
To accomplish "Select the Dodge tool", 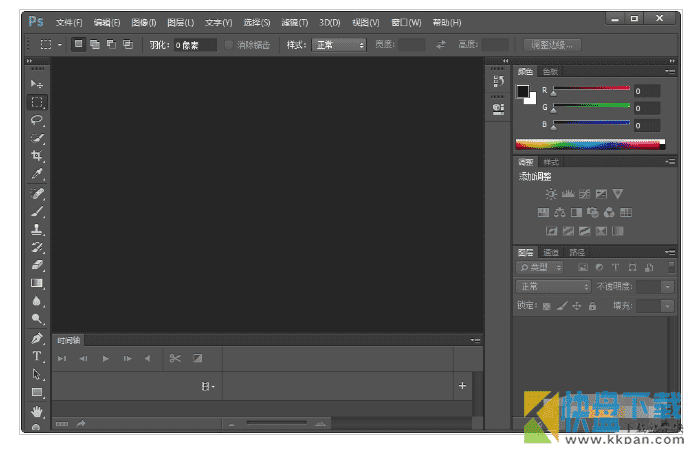I will 37,319.
